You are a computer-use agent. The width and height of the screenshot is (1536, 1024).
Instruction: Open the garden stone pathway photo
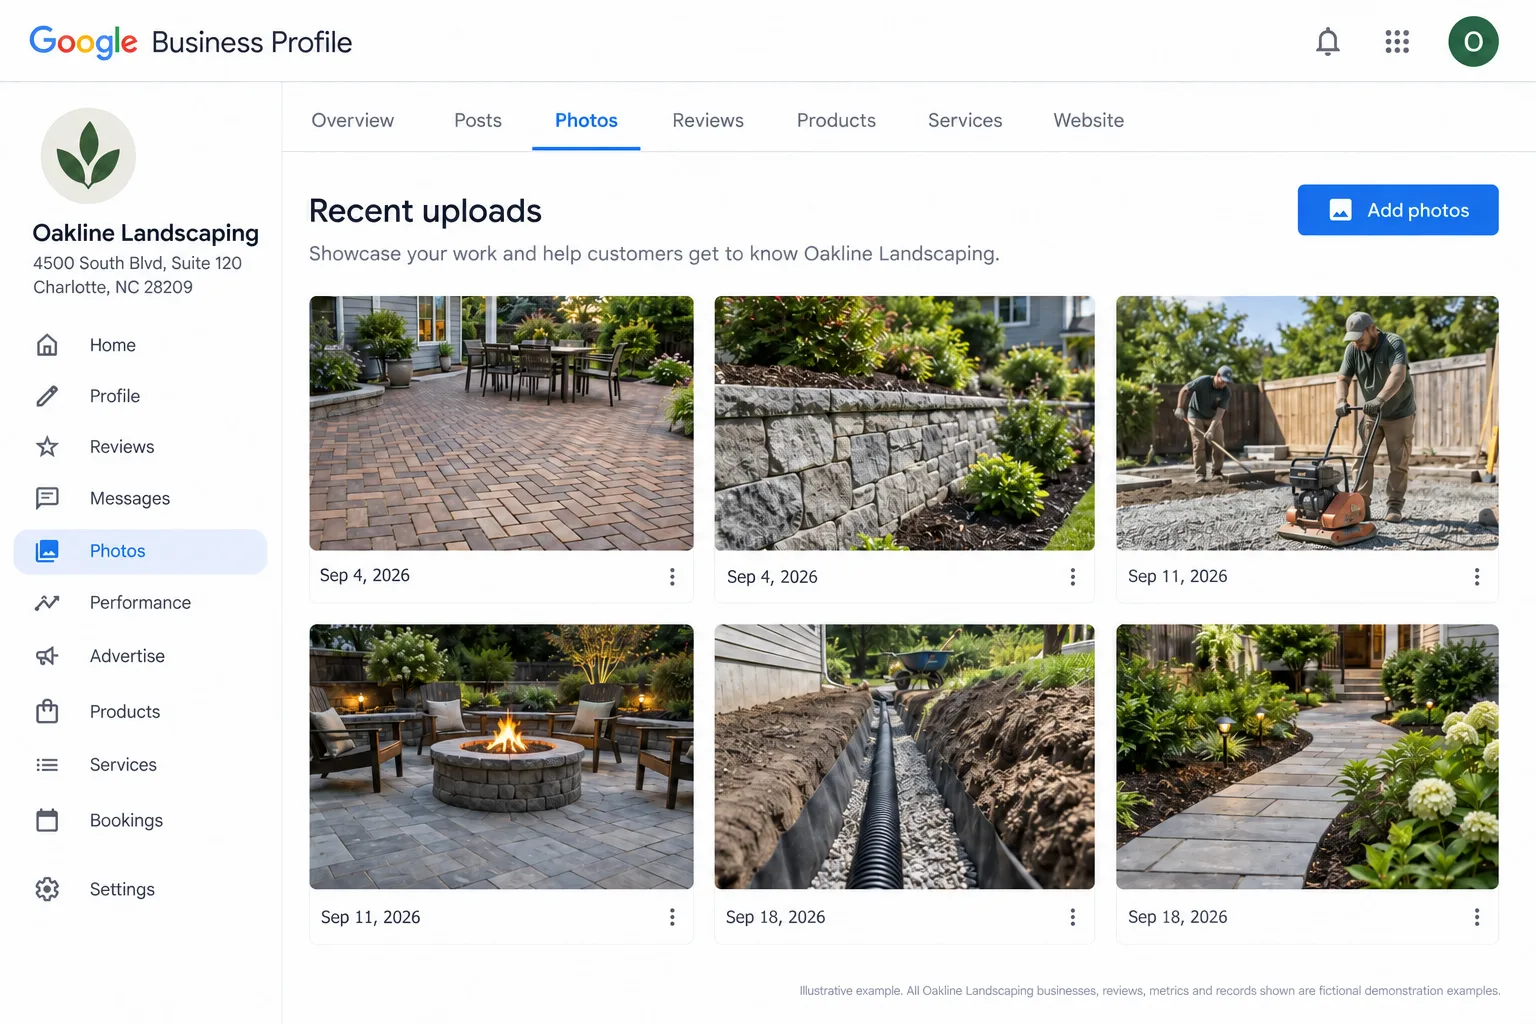tap(1307, 757)
